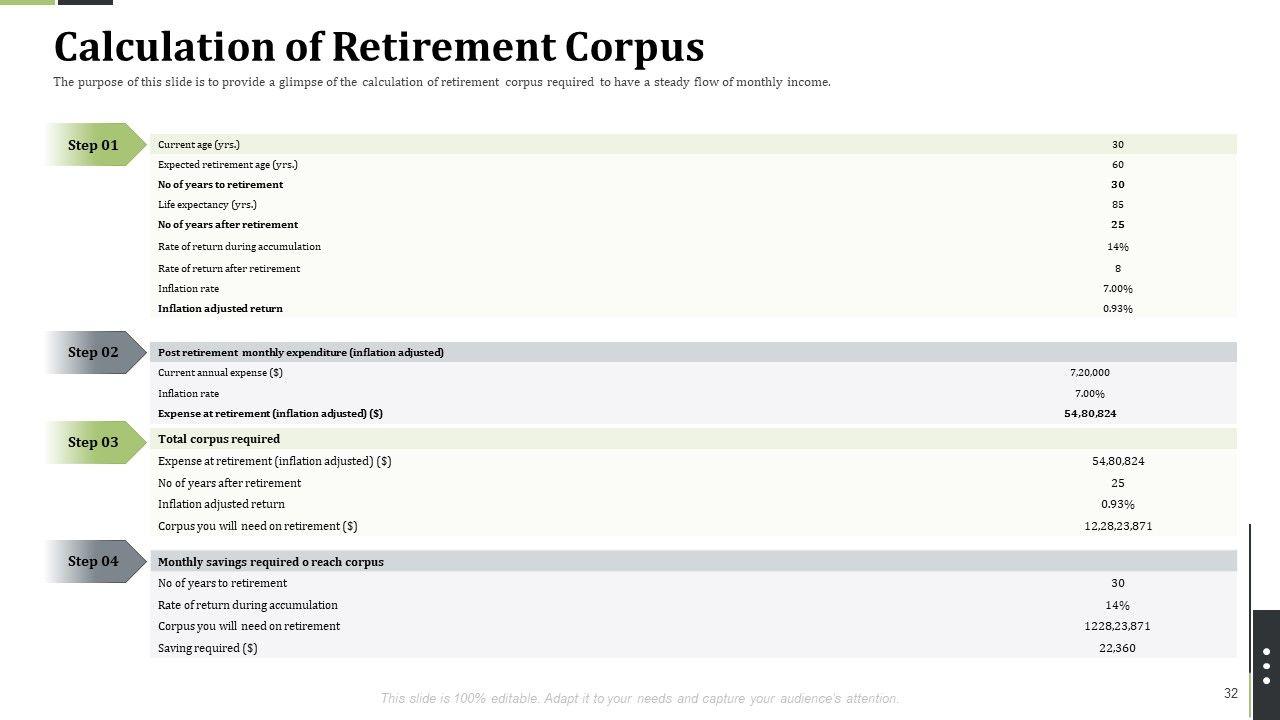Click the Step 04 gray arrow
The image size is (1280, 720).
tap(94, 561)
